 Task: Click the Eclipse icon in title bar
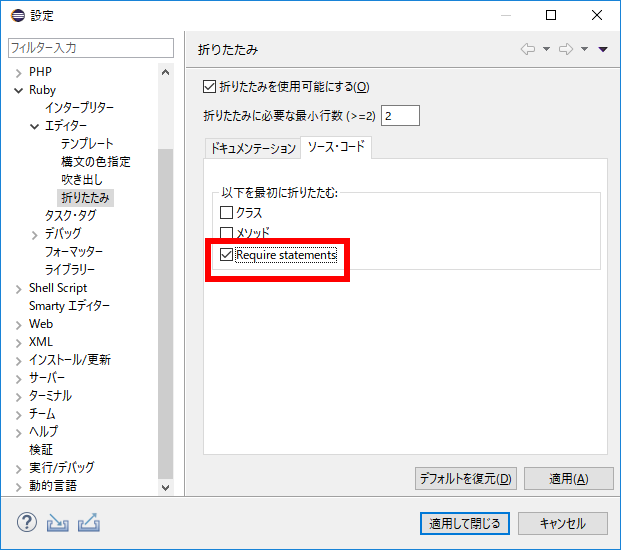coord(18,15)
